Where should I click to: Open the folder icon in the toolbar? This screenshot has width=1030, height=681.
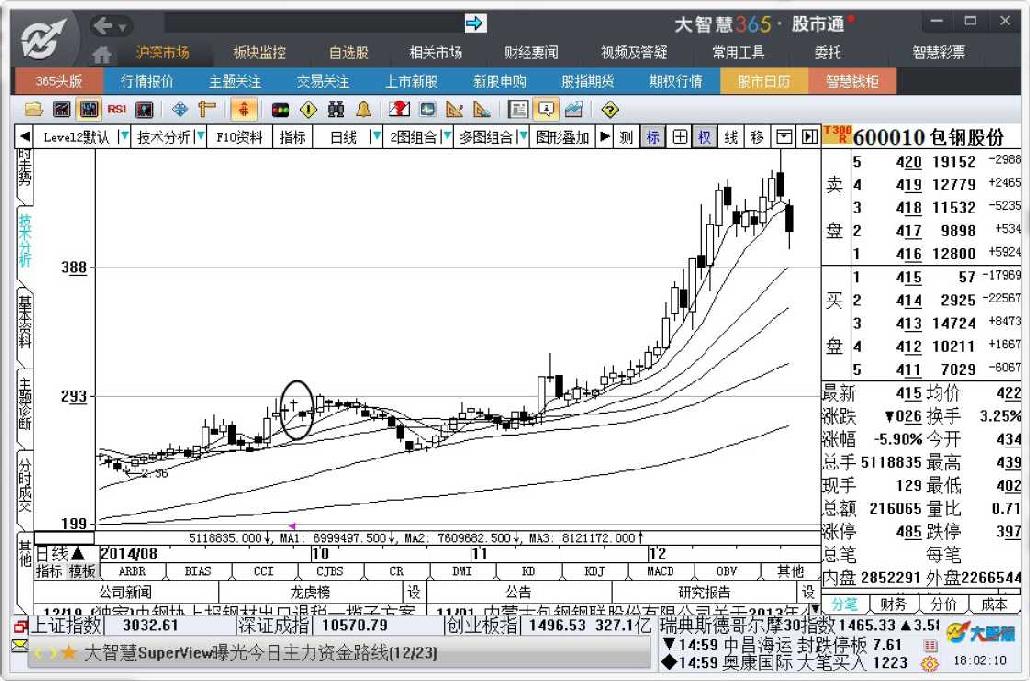[x=34, y=109]
